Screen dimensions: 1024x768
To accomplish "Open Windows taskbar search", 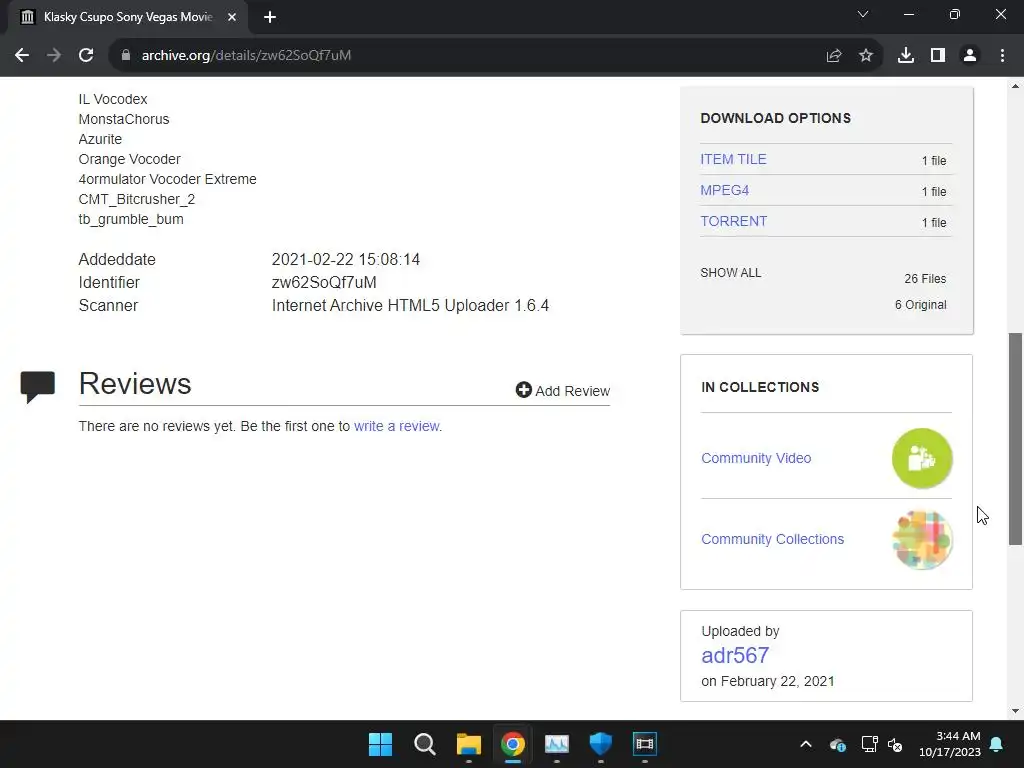I will click(x=424, y=744).
